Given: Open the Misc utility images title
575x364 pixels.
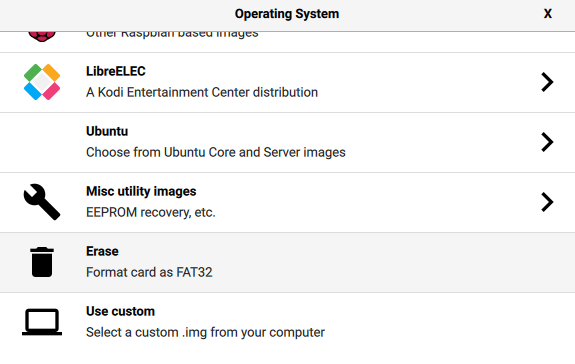Looking at the screenshot, I should coord(141,191).
